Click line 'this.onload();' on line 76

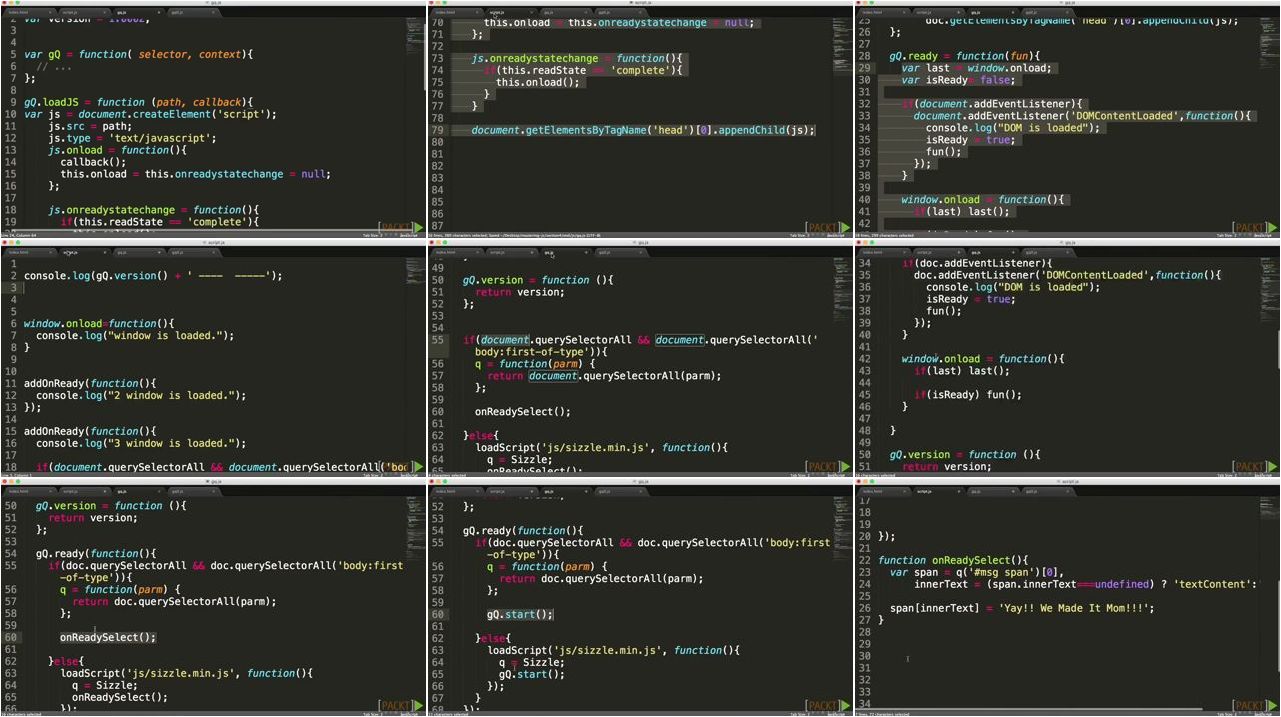tap(538, 82)
